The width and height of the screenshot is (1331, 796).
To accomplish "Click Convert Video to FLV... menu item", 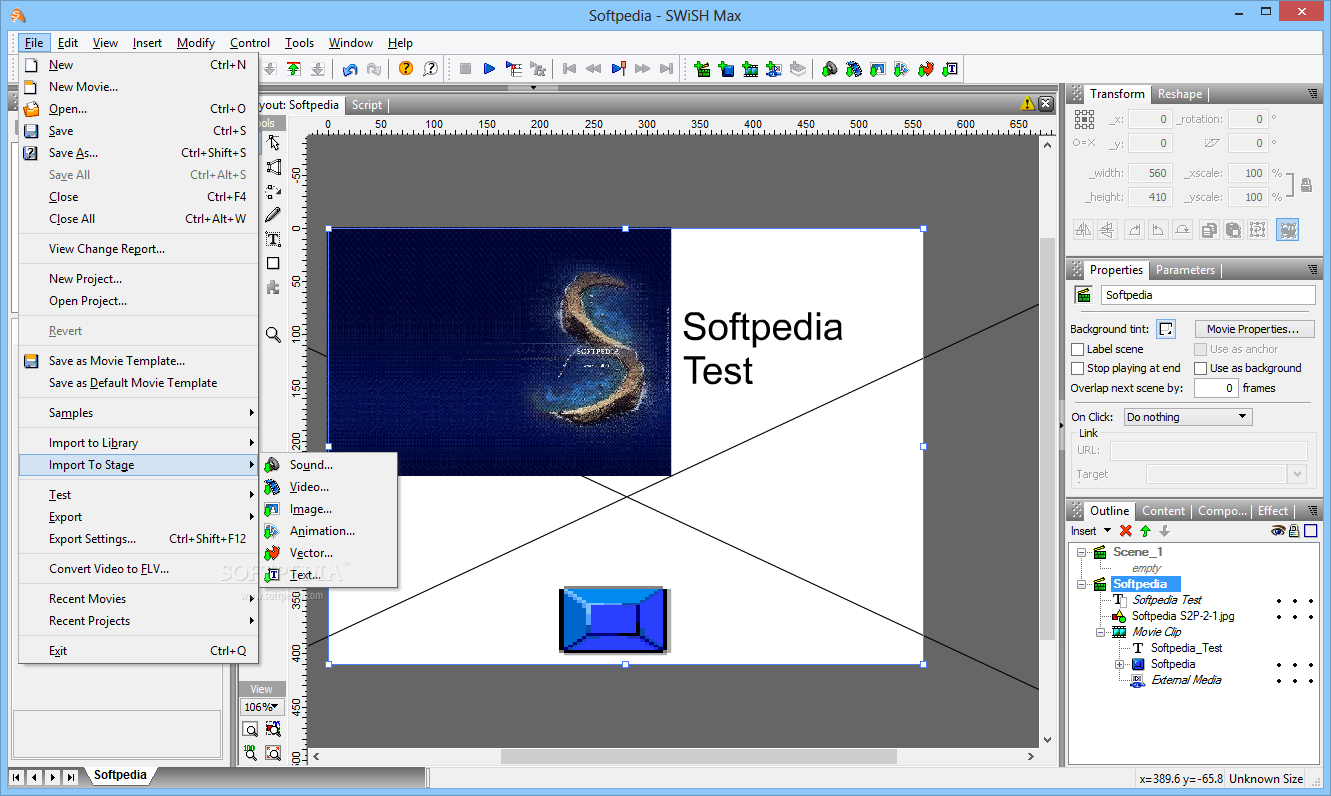I will pyautogui.click(x=138, y=569).
